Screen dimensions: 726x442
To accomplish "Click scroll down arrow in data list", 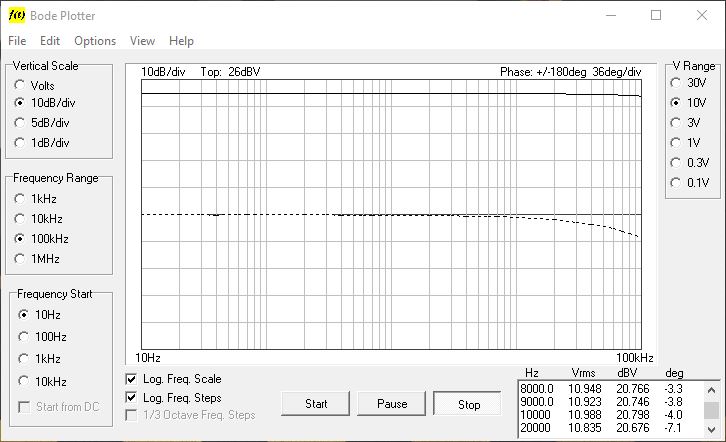I will point(712,429).
